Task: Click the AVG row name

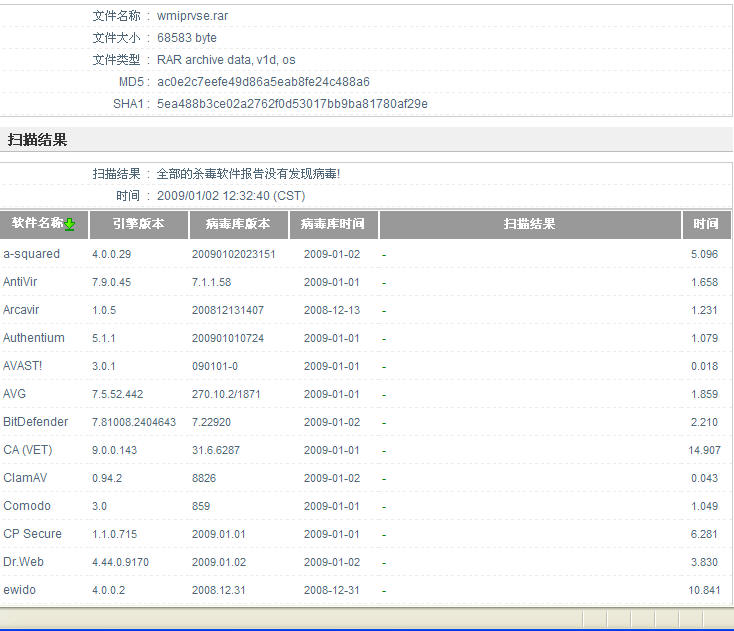Action: (x=15, y=394)
